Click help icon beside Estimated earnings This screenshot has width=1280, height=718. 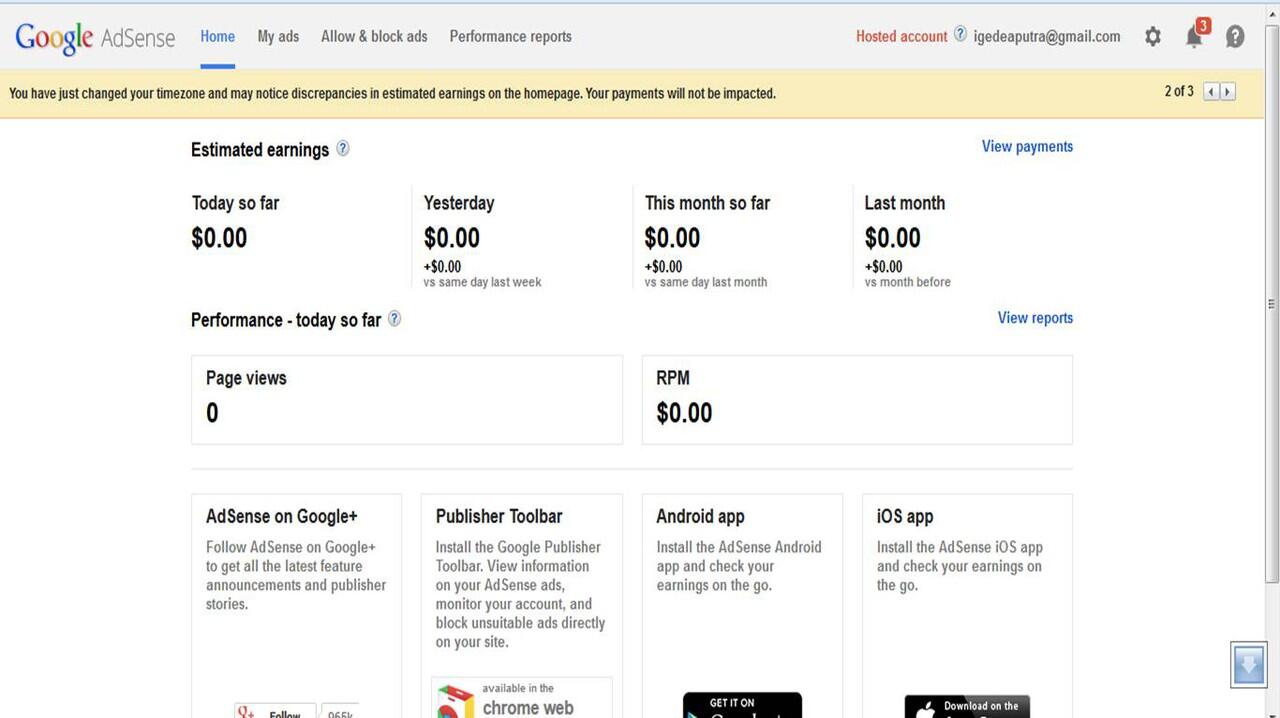click(x=343, y=148)
